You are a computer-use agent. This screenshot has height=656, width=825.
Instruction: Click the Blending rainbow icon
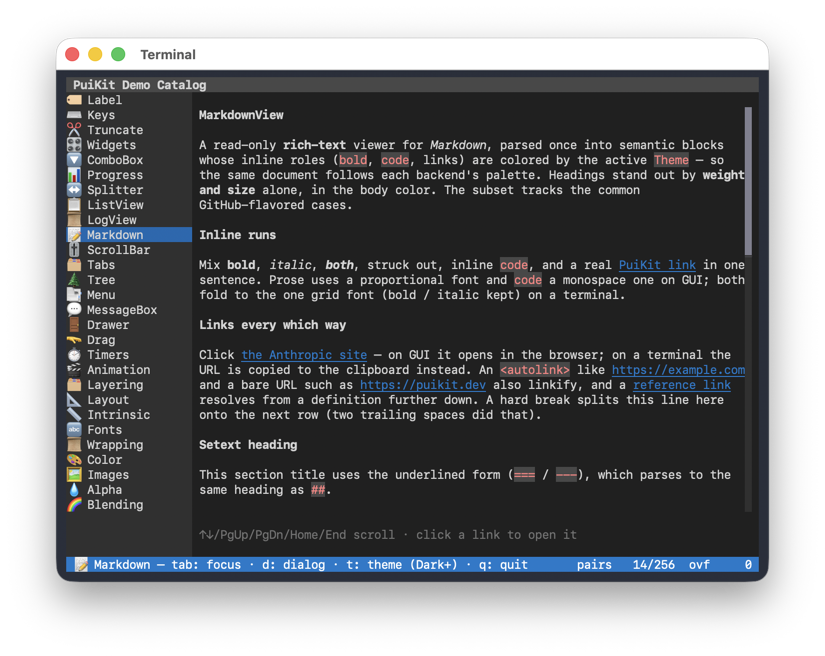(x=74, y=504)
